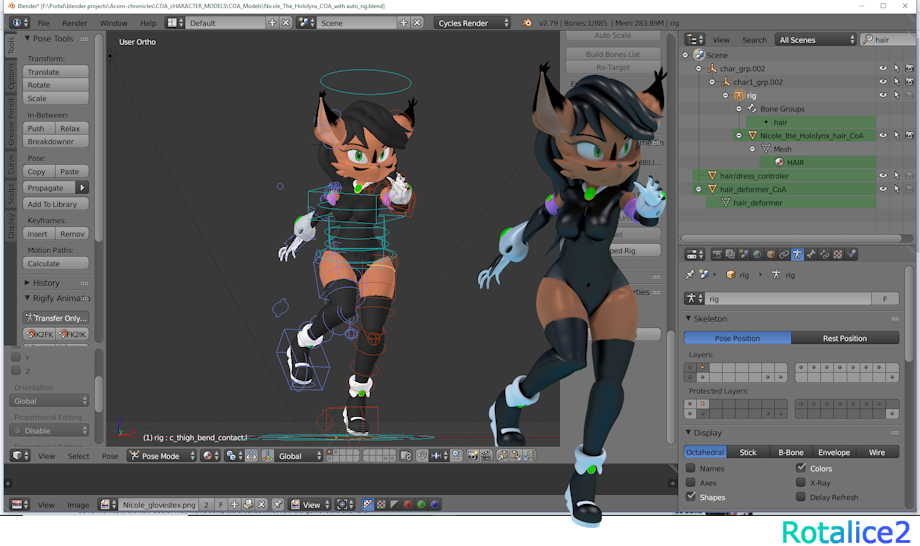
Task: Click the OpenGL render animation clapper icon
Action: coord(486,456)
